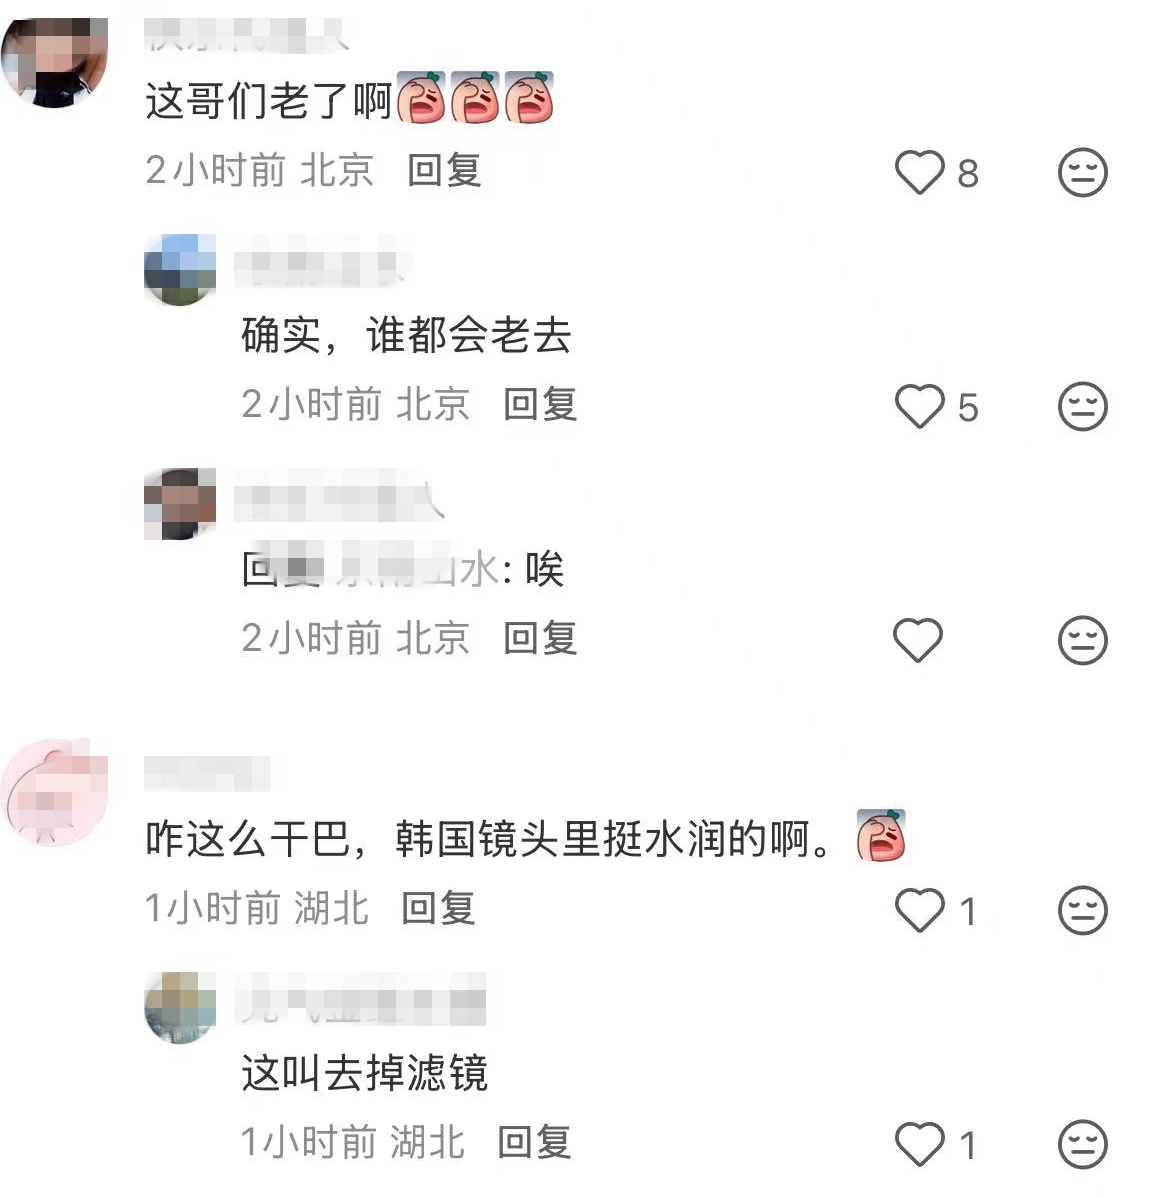Screen dimensions: 1158x1197
Task: Open avatar of '确实,谁都会老去' replier
Action: pos(180,270)
